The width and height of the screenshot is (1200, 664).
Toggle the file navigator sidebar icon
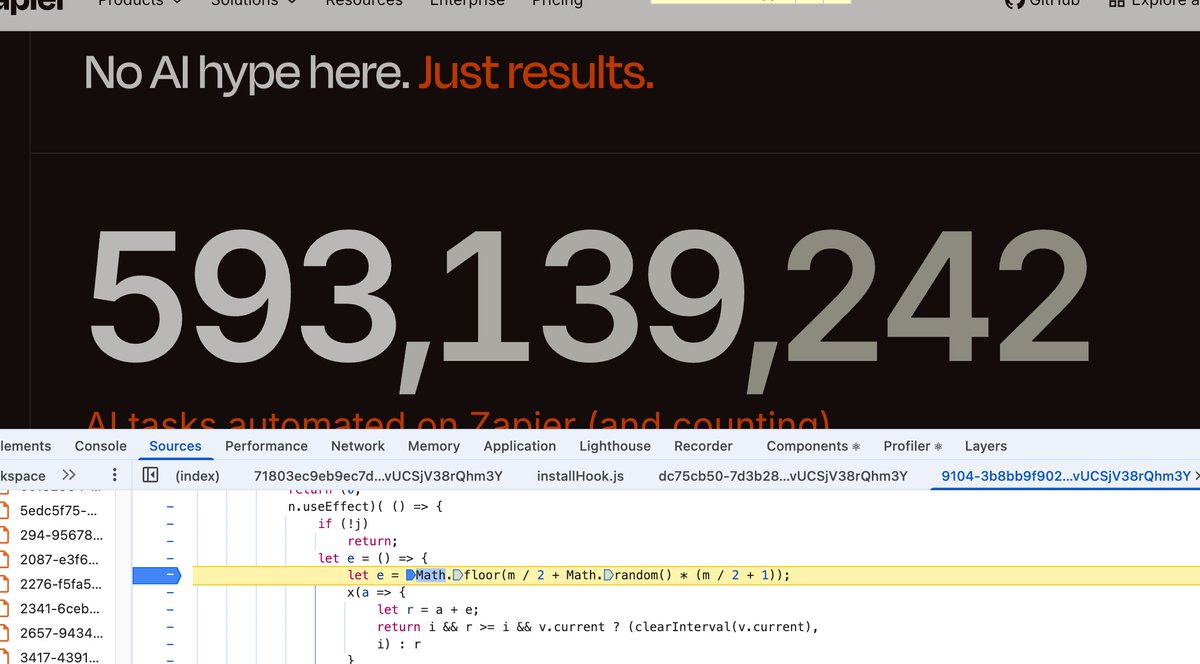[x=150, y=475]
